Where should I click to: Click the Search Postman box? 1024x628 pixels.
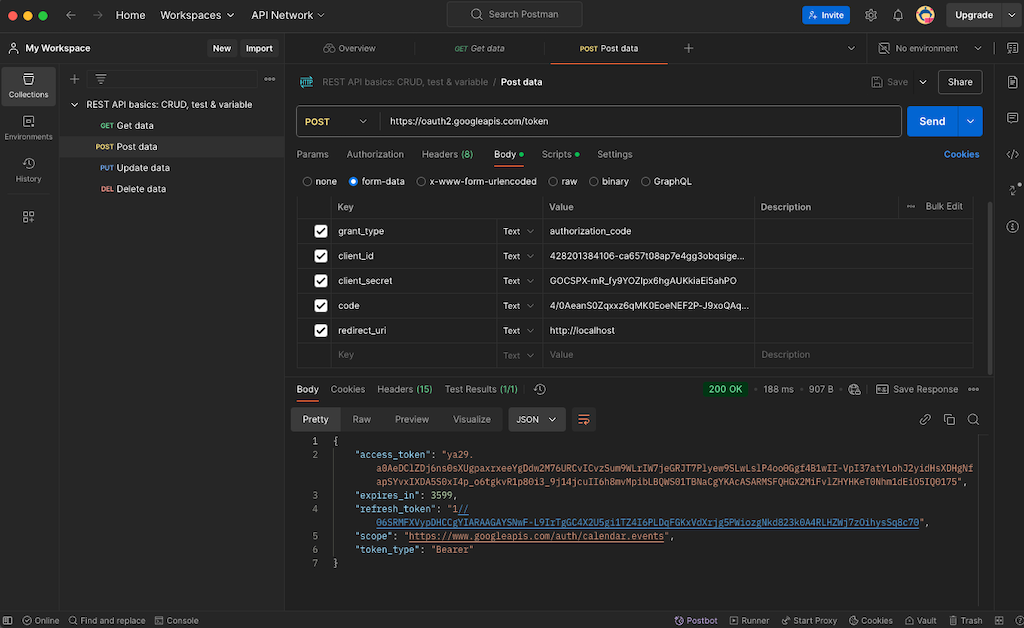pos(515,14)
